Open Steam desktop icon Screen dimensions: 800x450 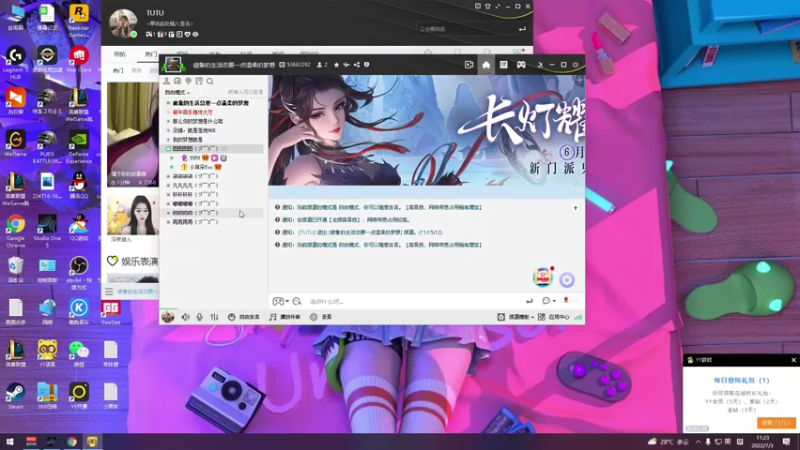point(15,396)
